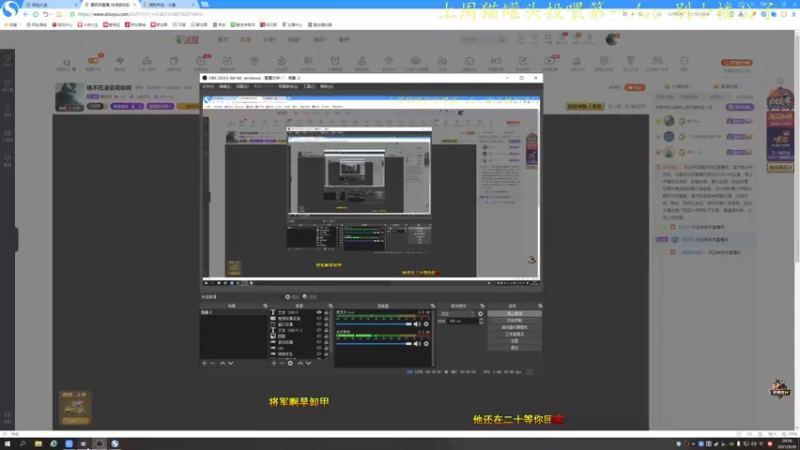The image size is (800, 450).
Task: Click browser back arrow
Action: [x=26, y=14]
